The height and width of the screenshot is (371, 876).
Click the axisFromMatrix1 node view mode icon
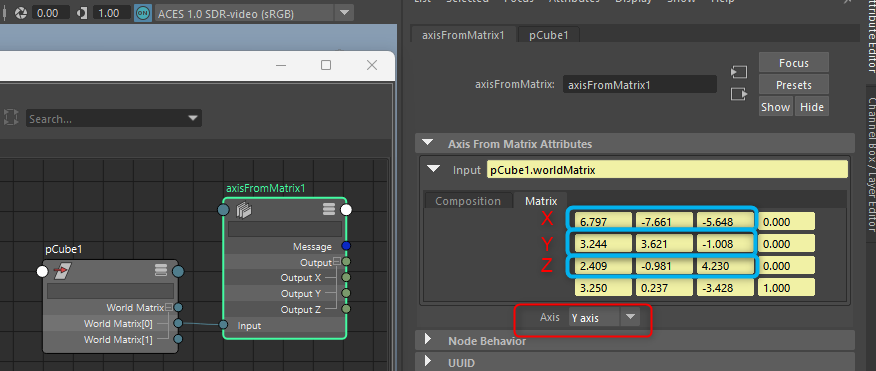click(328, 210)
